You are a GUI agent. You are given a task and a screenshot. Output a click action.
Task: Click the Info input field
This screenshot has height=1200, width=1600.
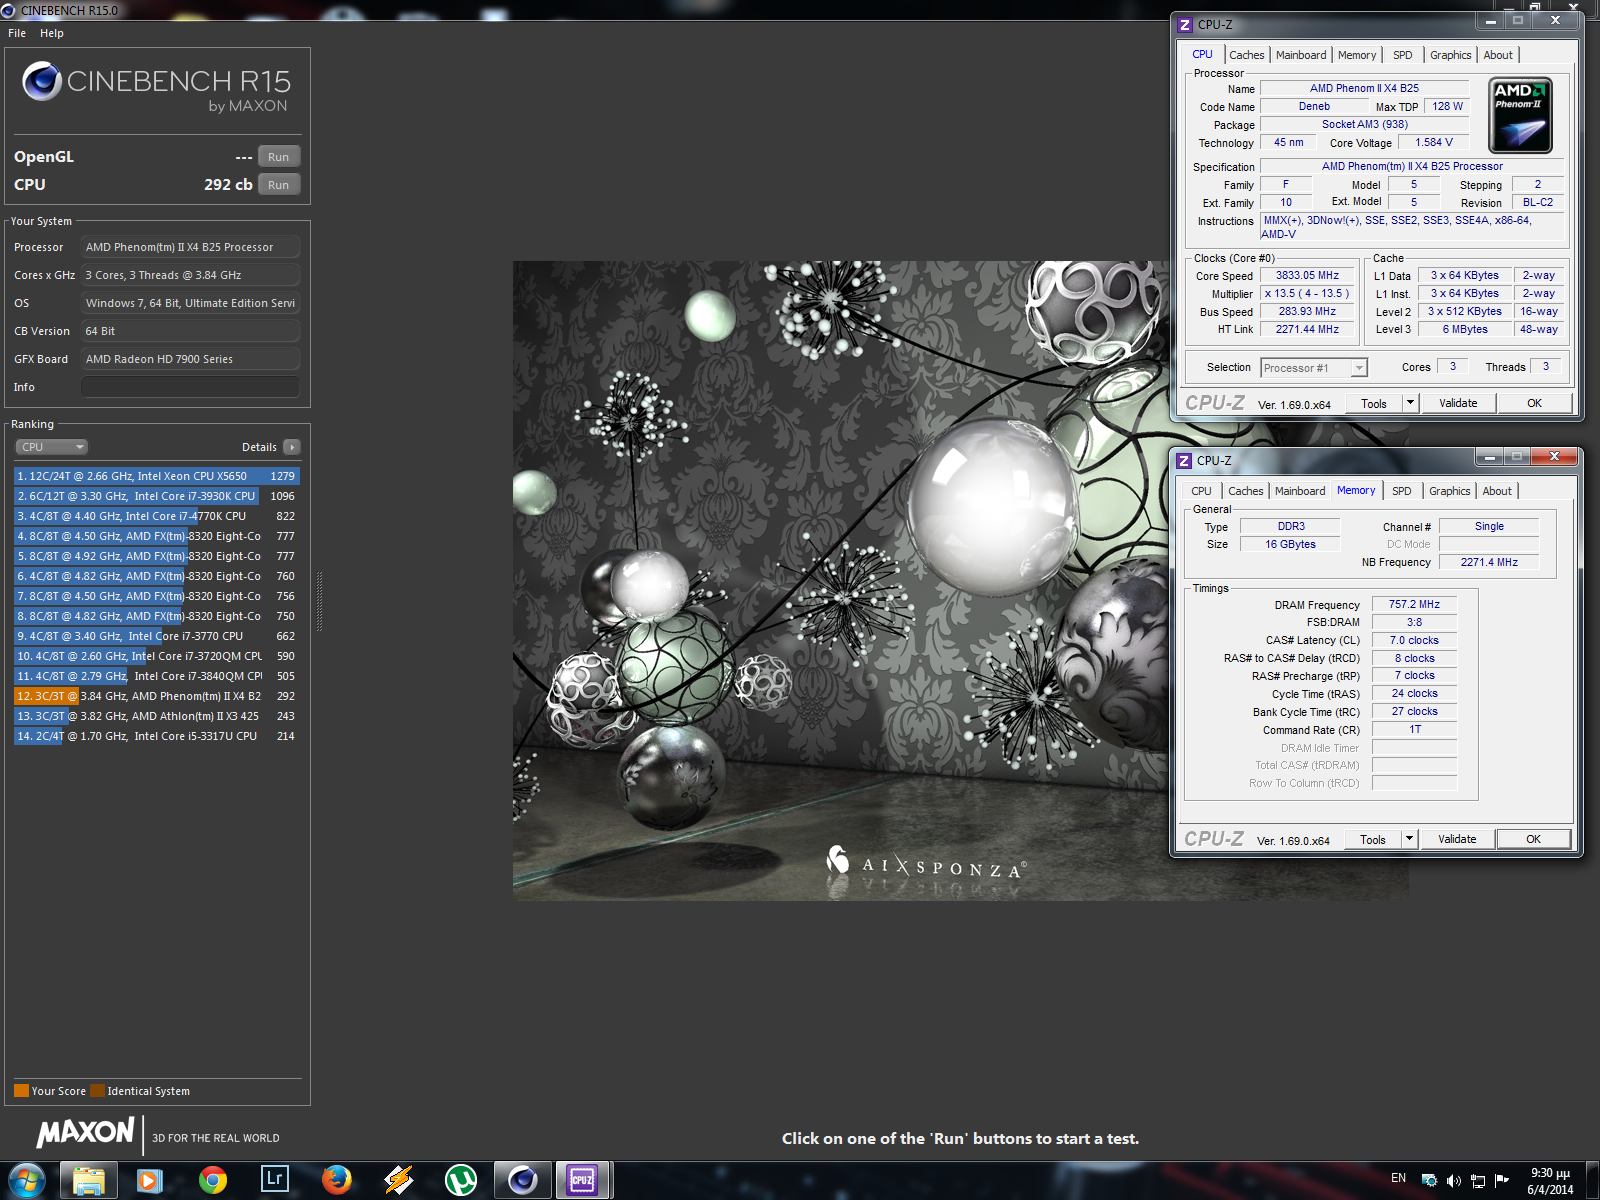click(190, 387)
